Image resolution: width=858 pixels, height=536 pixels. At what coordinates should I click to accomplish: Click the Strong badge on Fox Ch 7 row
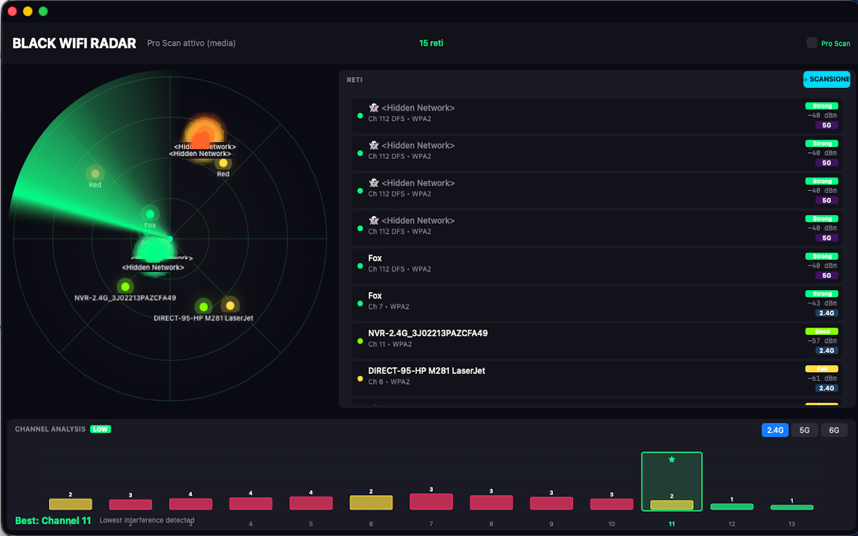pos(821,294)
